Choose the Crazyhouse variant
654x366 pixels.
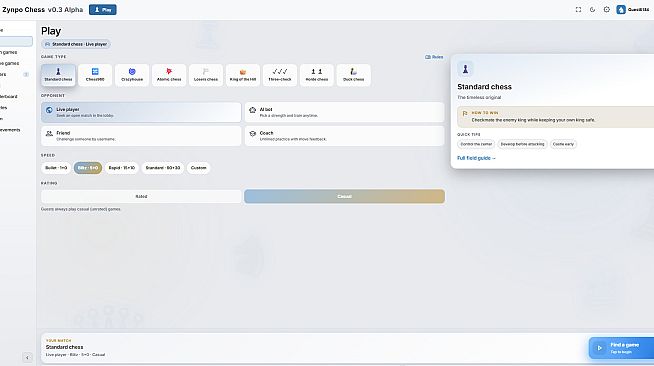click(x=132, y=75)
